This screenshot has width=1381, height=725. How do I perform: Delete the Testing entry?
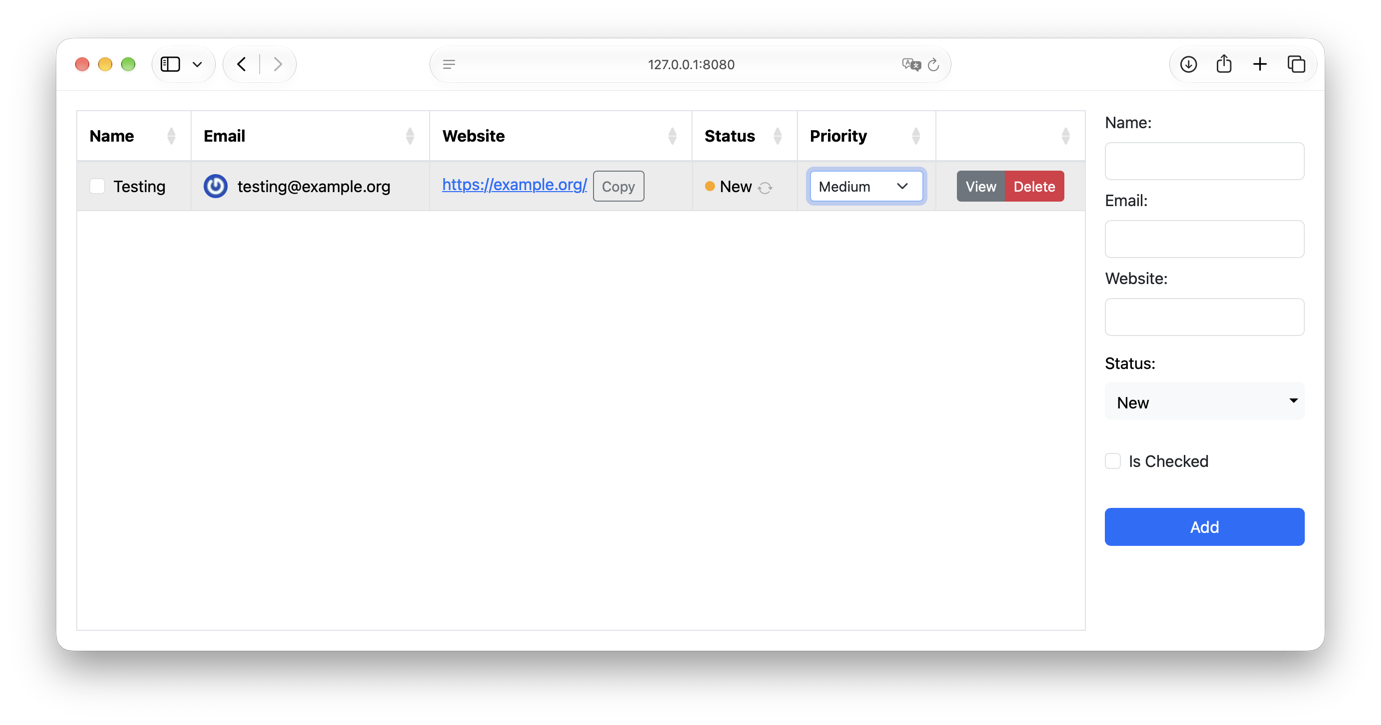[x=1034, y=186]
